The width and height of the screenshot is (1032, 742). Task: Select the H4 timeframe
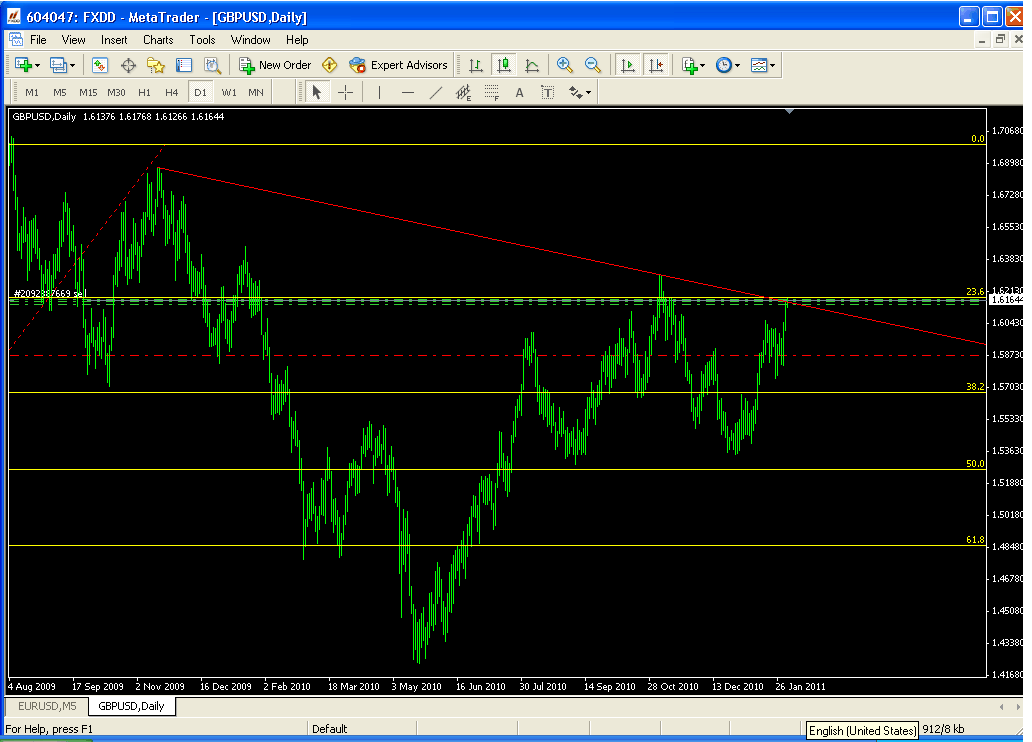click(x=172, y=92)
